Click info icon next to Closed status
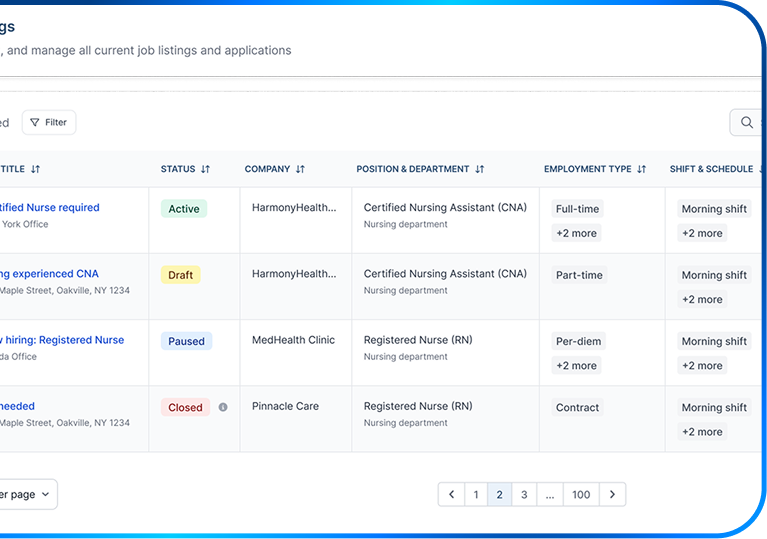 coord(223,407)
